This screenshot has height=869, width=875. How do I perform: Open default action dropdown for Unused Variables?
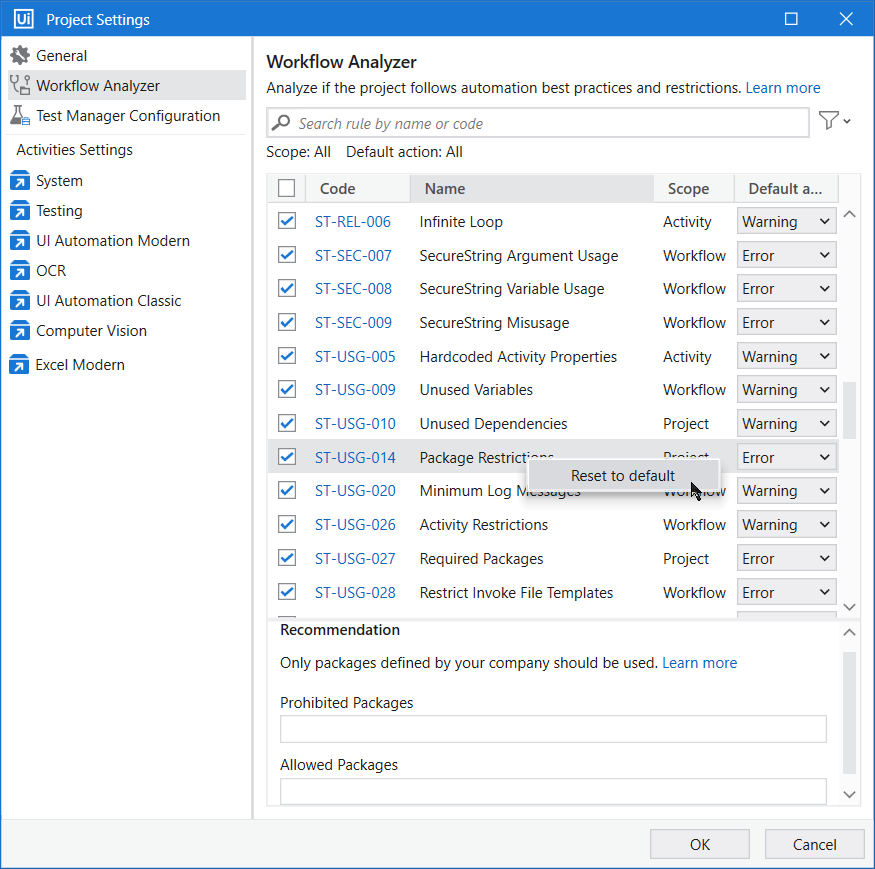[786, 390]
